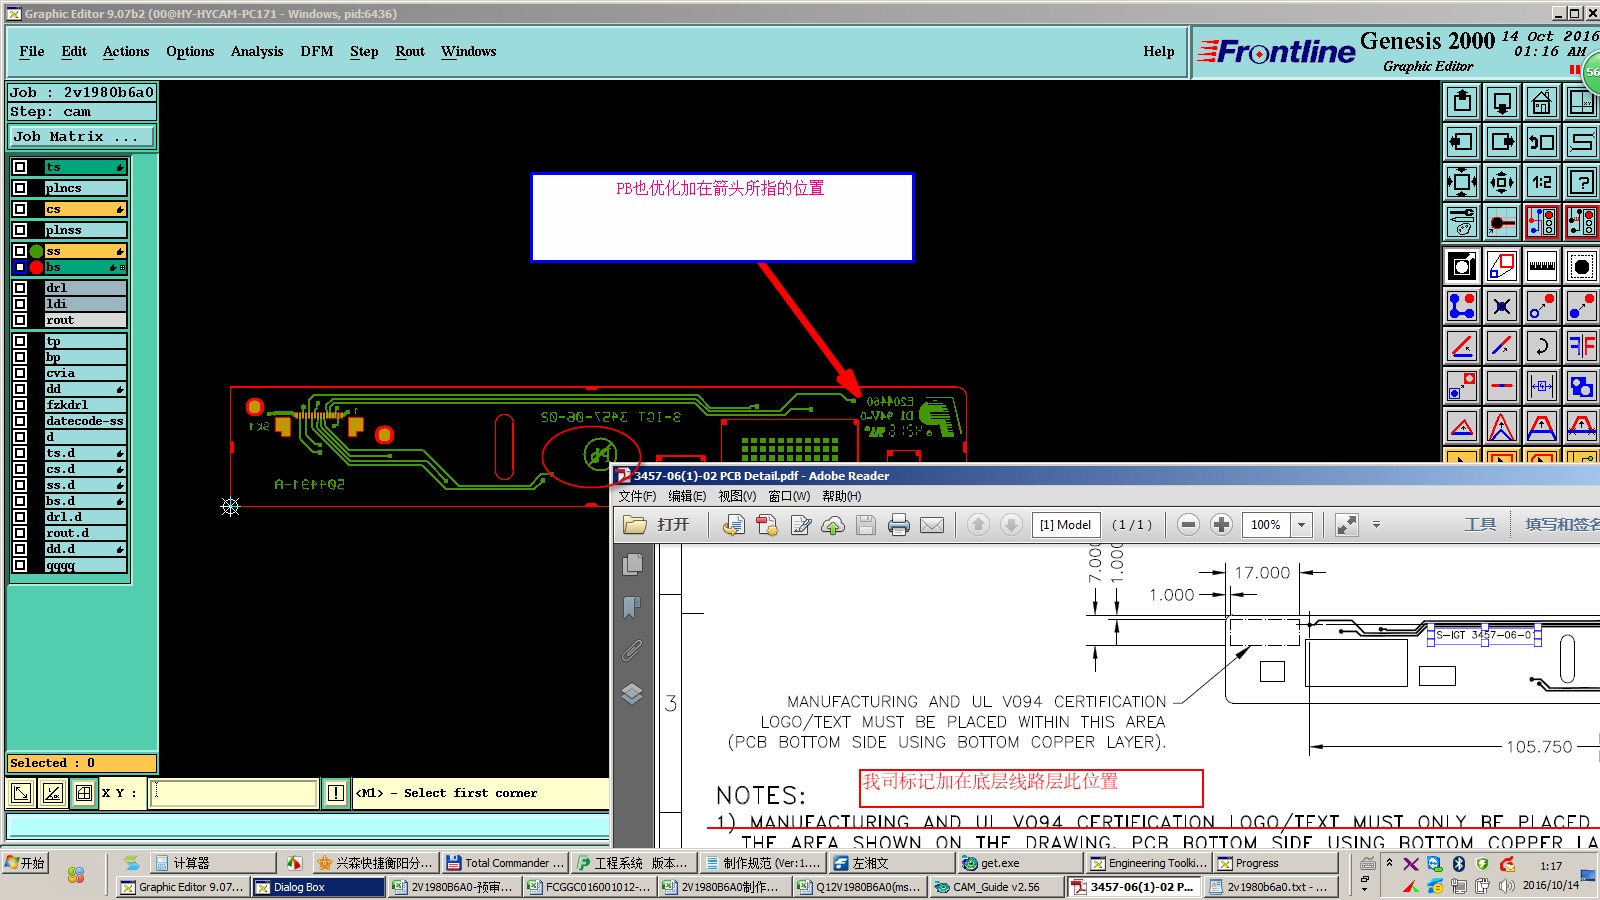The height and width of the screenshot is (900, 1600).
Task: Toggle the checkbox for layer bs.d
Action: (x=20, y=501)
